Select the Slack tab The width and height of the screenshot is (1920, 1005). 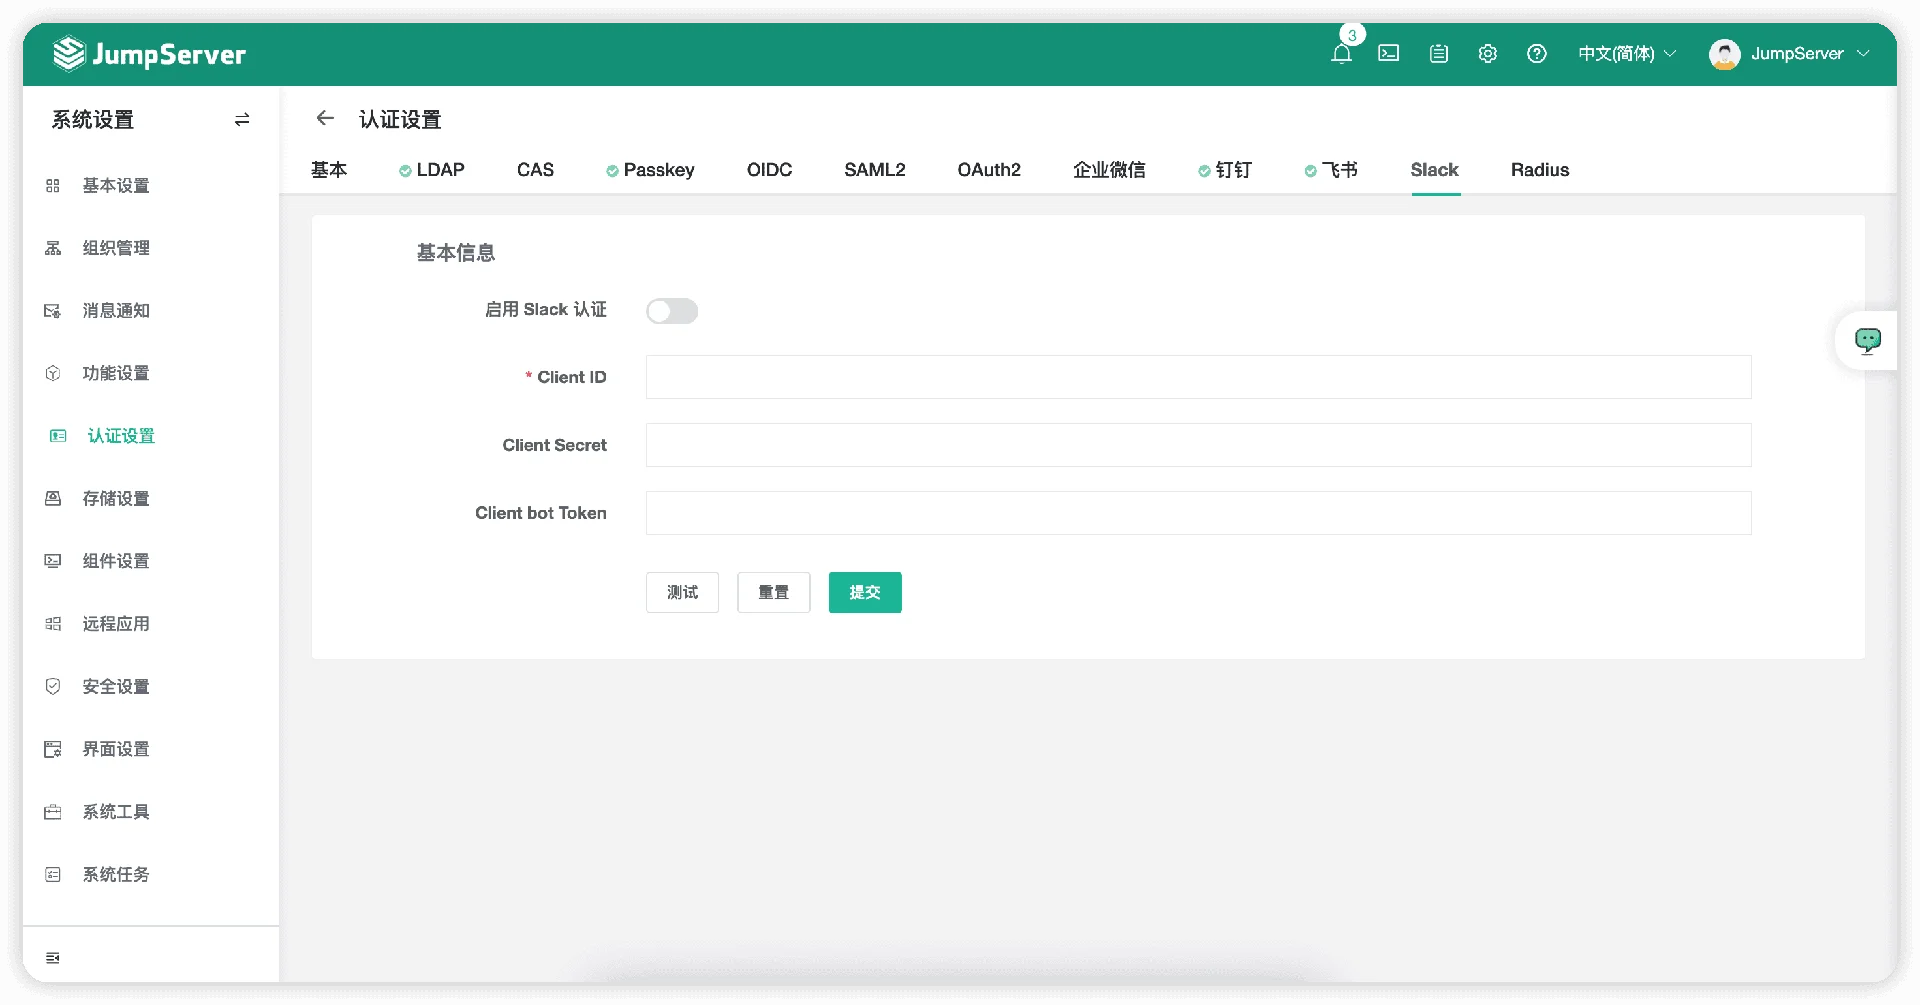click(1434, 170)
